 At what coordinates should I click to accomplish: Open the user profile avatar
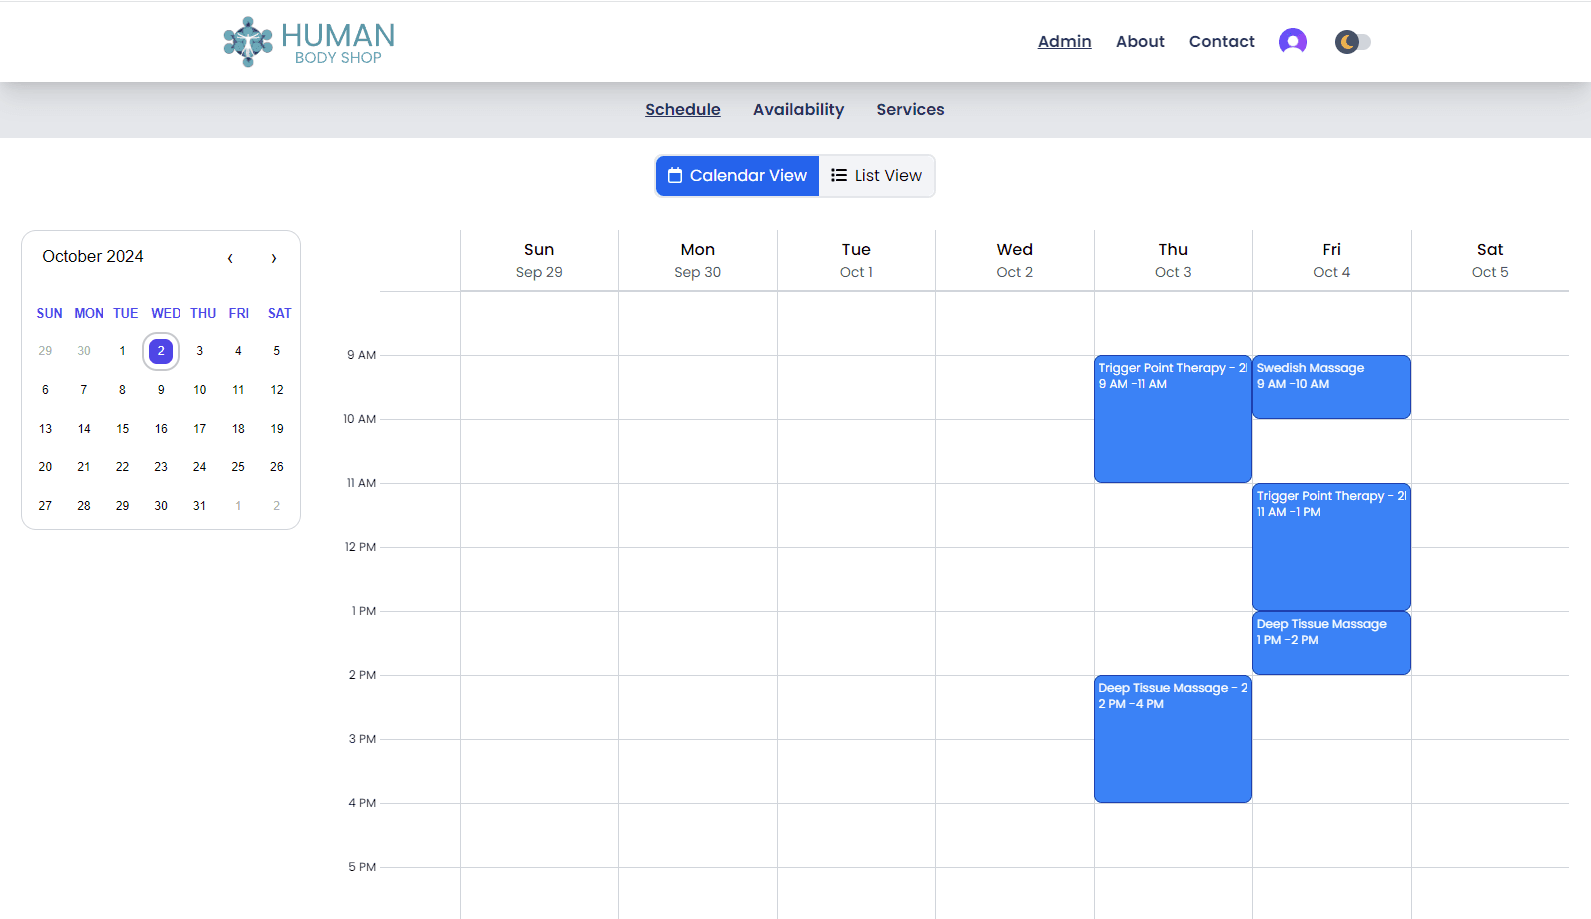[1292, 41]
